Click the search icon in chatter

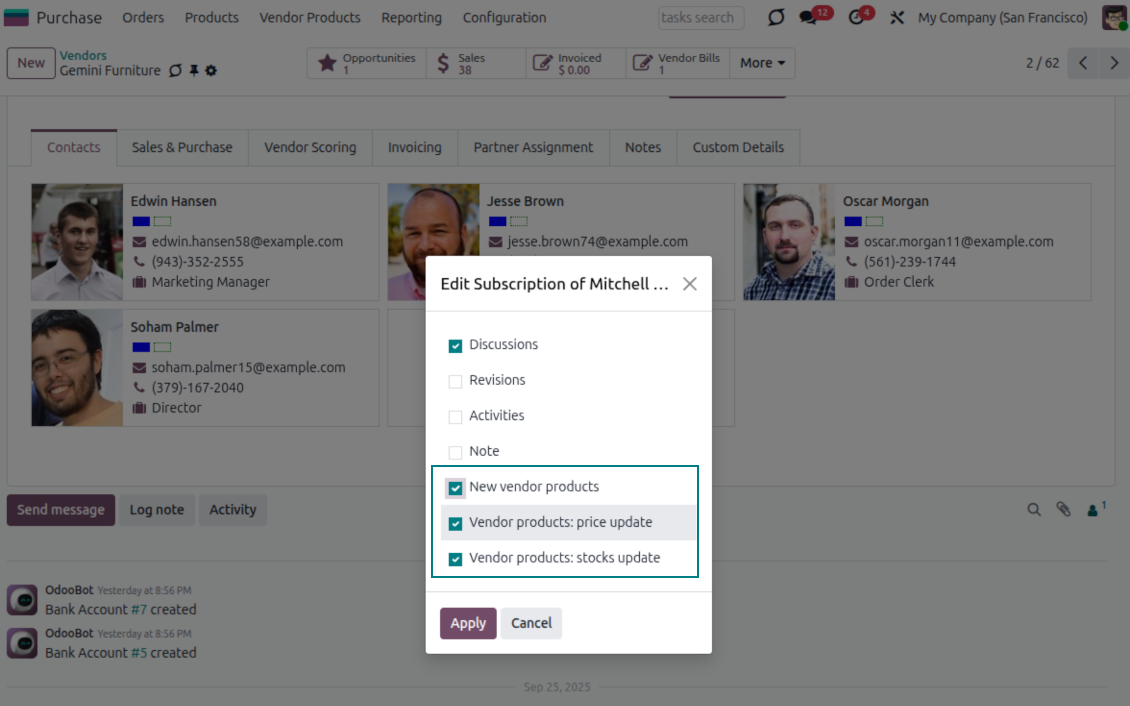1034,510
